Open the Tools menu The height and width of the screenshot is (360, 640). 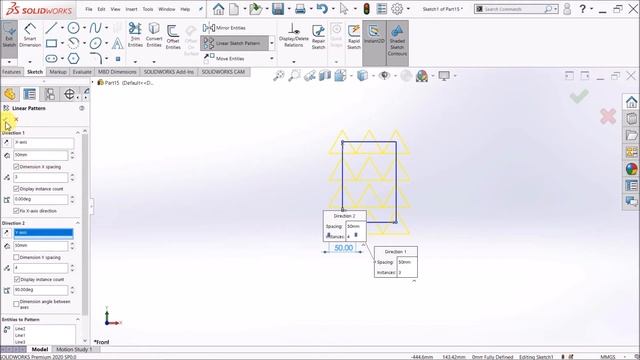coord(148,9)
